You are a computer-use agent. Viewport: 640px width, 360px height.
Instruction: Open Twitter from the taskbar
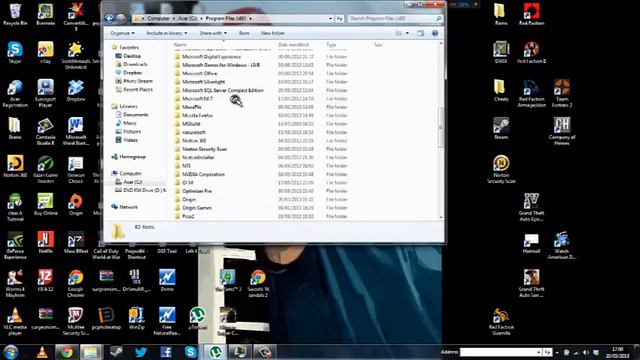(x=141, y=352)
